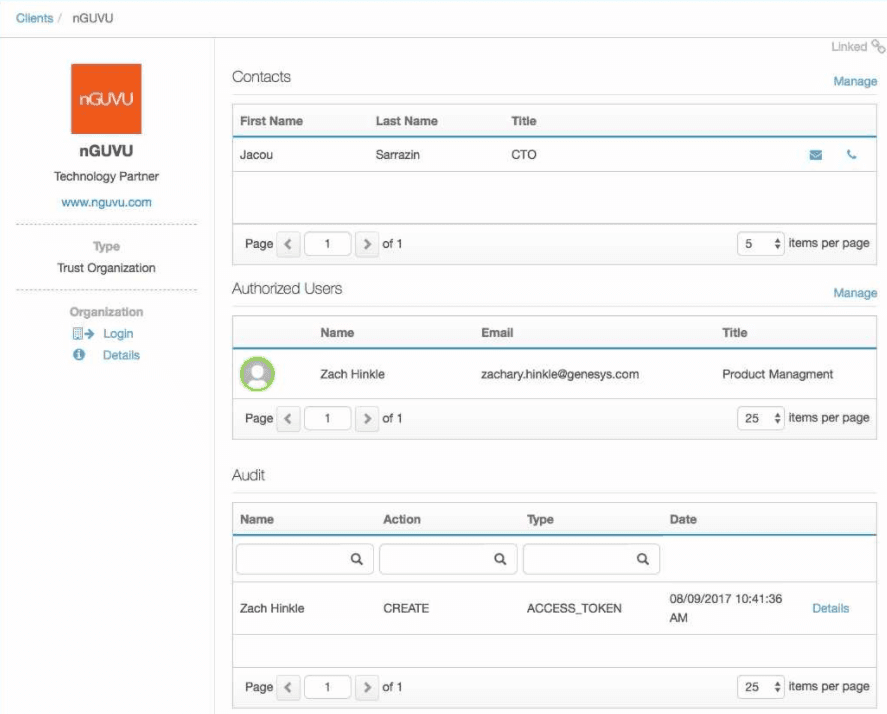Image resolution: width=887 pixels, height=714 pixels.
Task: Open Authorized Users items per page dropdown
Action: [x=762, y=418]
